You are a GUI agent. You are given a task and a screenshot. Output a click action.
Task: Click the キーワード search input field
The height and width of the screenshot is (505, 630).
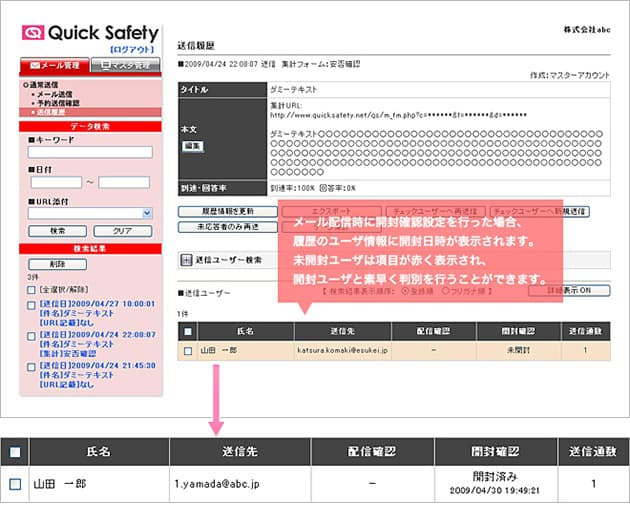pyautogui.click(x=90, y=152)
